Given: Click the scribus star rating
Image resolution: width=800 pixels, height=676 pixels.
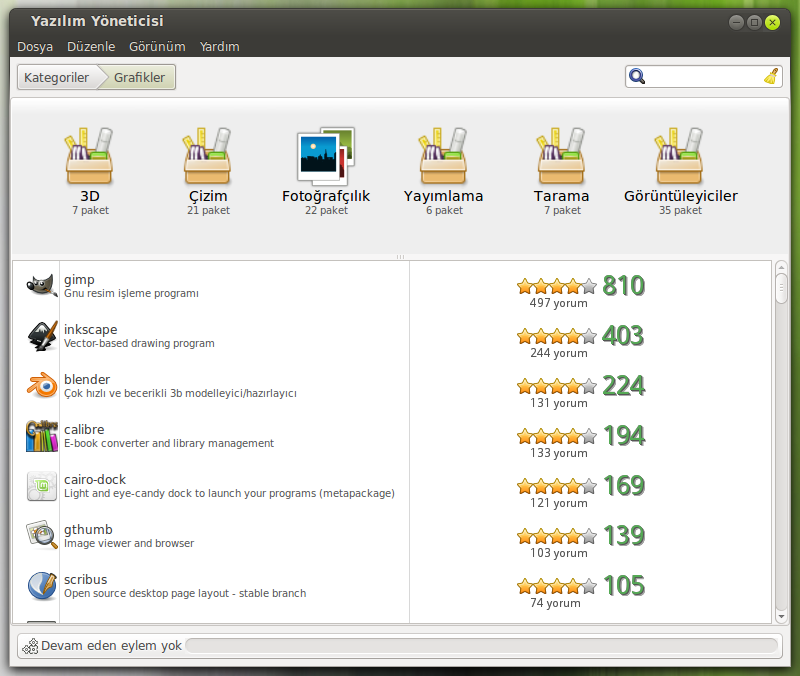Looking at the screenshot, I should (557, 586).
